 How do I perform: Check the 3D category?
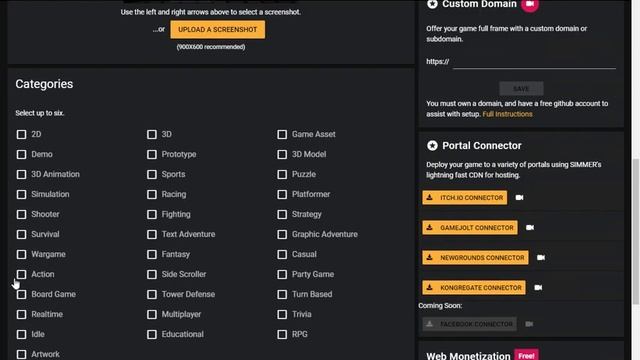pos(152,134)
